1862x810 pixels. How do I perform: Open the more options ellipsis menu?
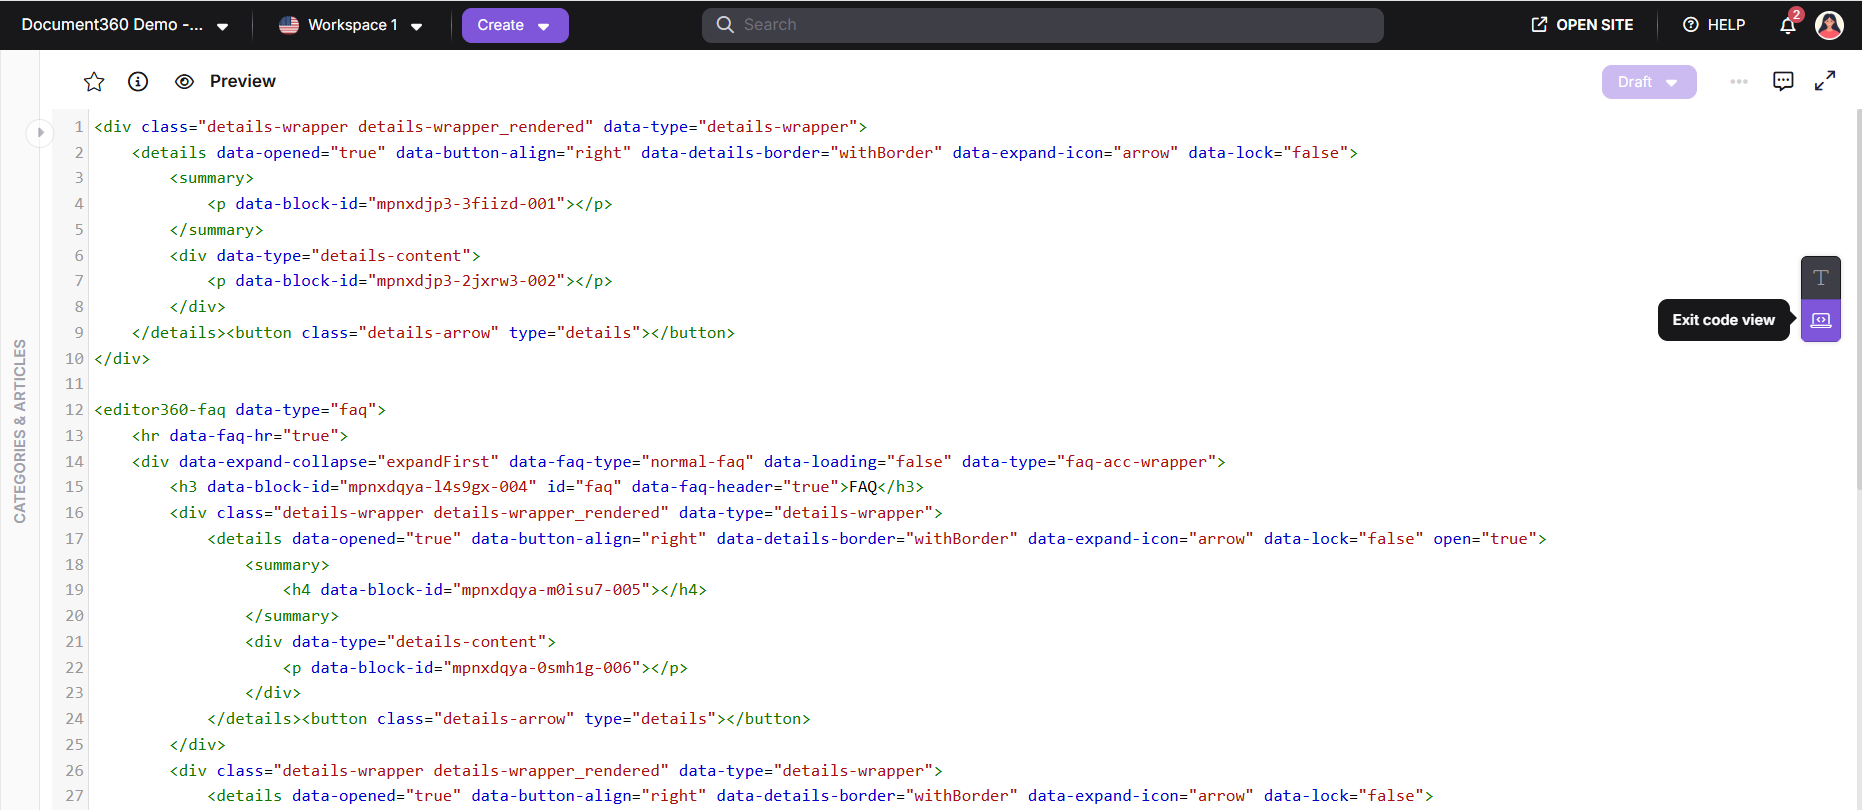coord(1739,82)
